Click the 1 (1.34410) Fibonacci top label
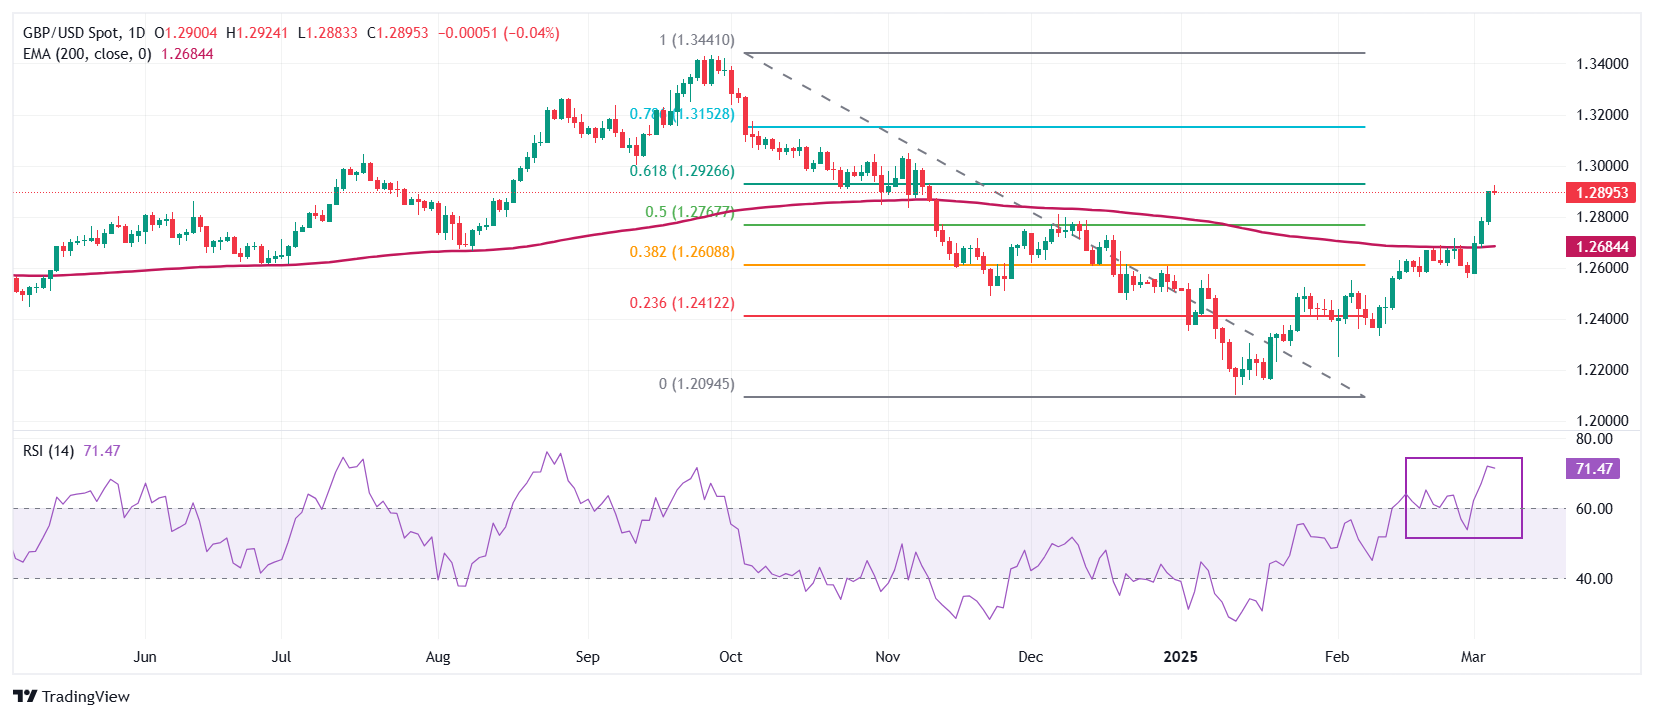This screenshot has height=718, width=1654. coord(696,40)
